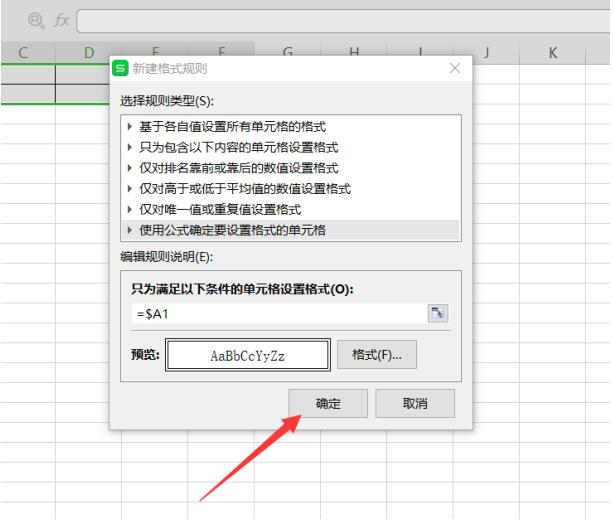Select column J header

[486, 52]
